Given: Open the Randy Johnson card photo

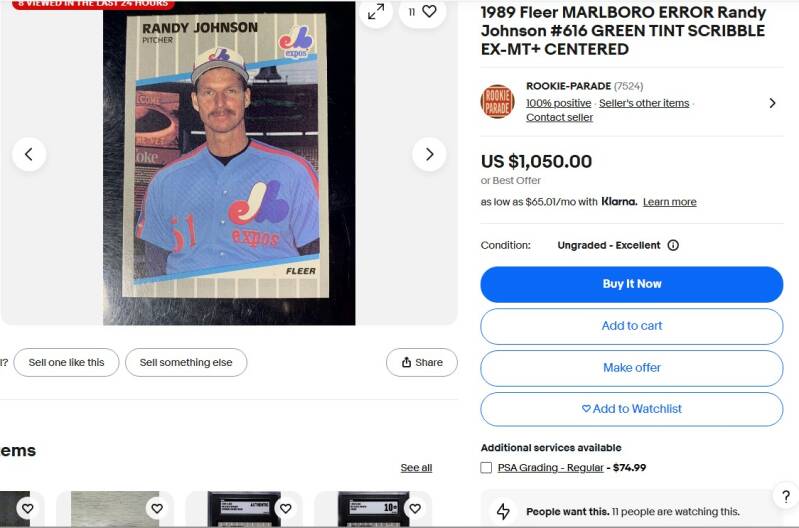Looking at the screenshot, I should [229, 162].
